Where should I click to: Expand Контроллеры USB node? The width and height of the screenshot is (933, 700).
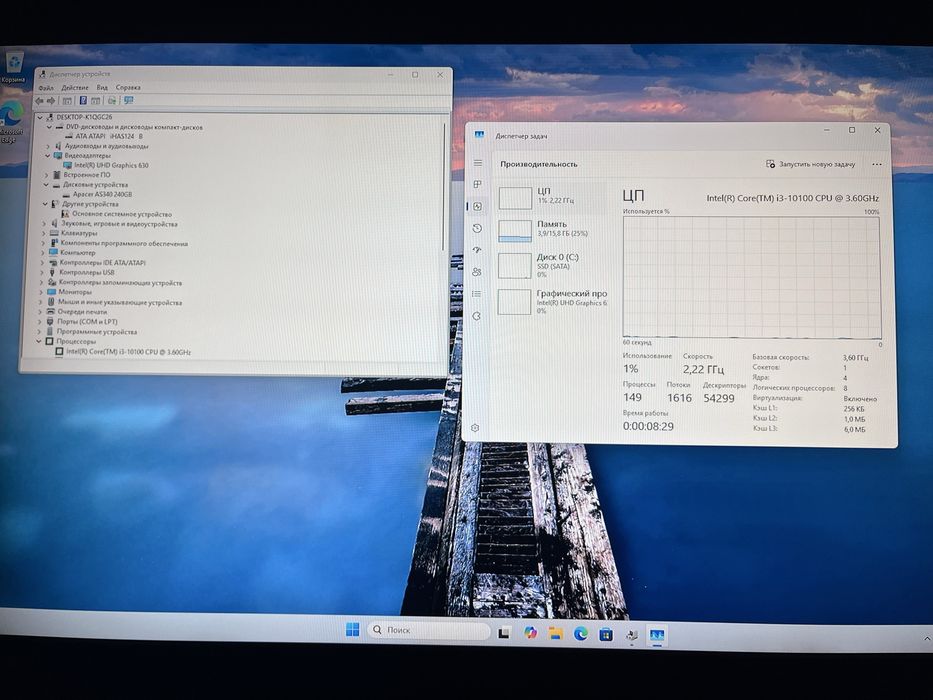click(43, 273)
